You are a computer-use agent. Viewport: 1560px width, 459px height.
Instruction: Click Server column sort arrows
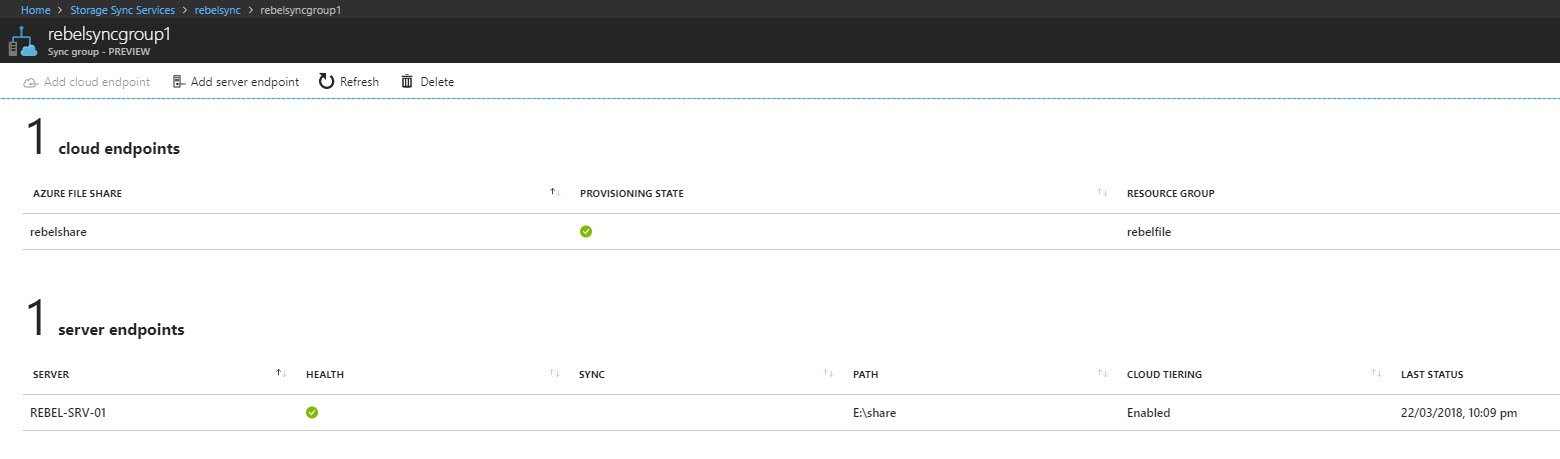(281, 373)
